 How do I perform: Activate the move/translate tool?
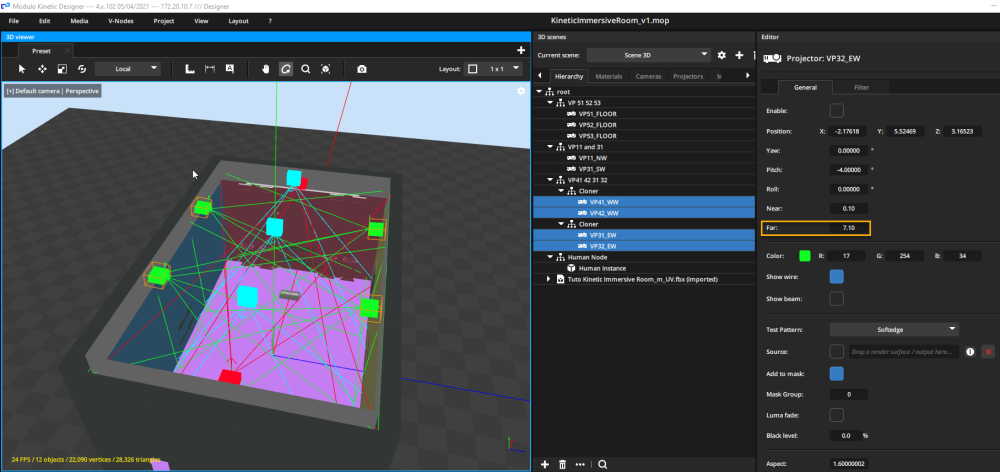click(42, 69)
